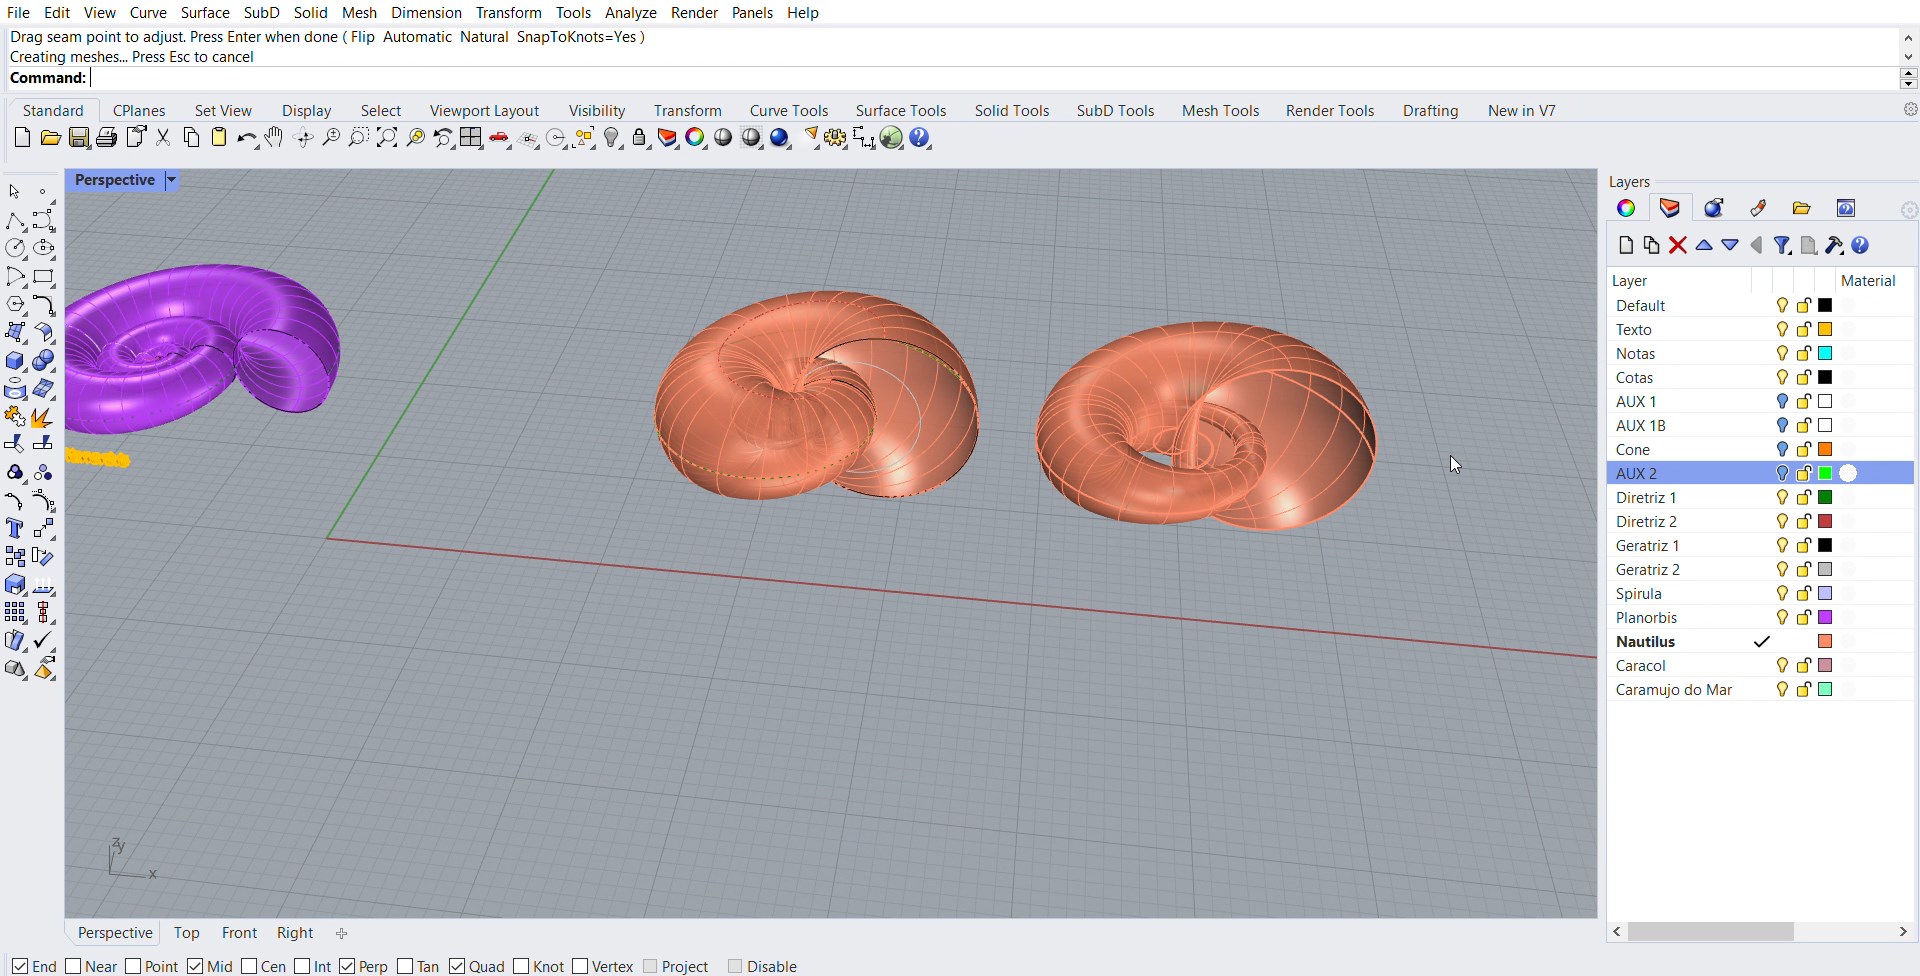Click the hammer Tools icon in Layers panel
Screen dimensions: 1920x976
pos(1834,245)
